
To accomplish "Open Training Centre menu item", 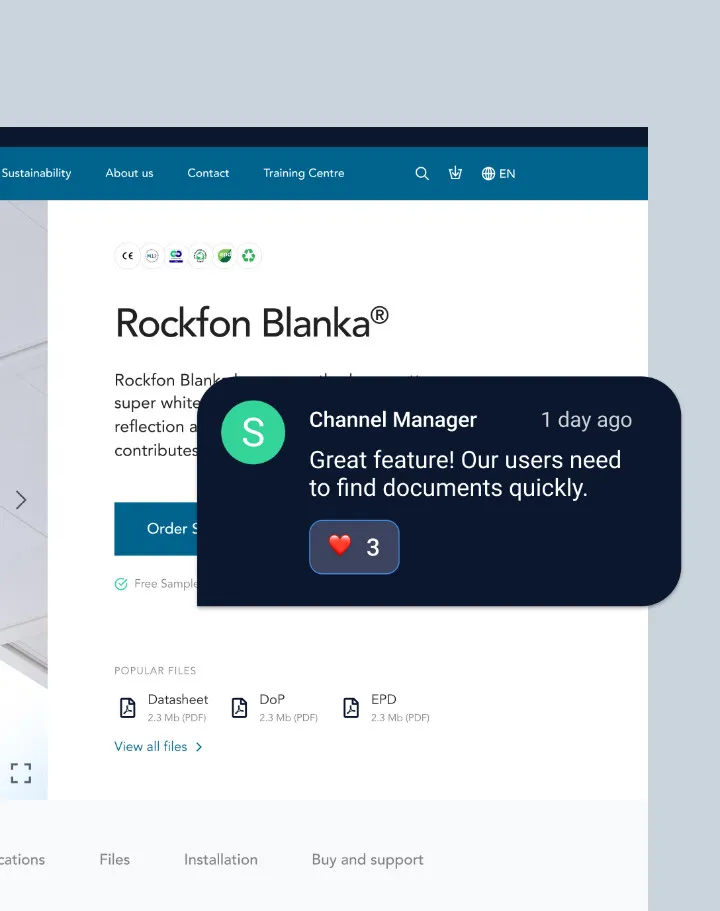I will pyautogui.click(x=304, y=173).
